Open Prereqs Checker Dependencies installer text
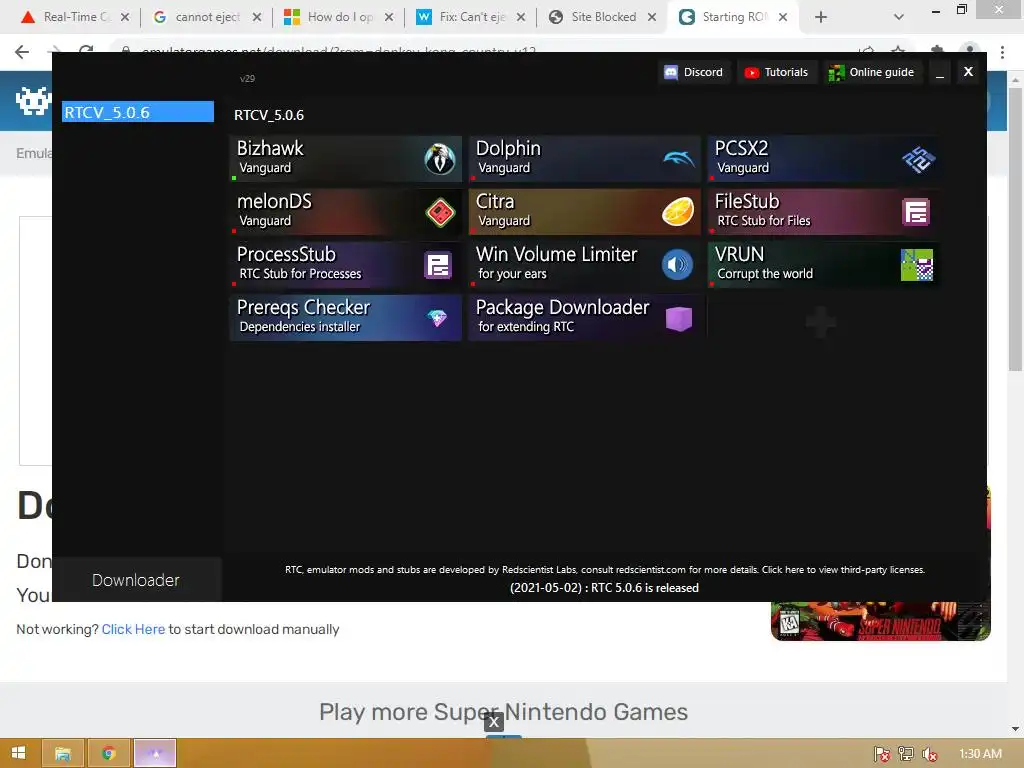This screenshot has height=768, width=1024. tap(303, 316)
